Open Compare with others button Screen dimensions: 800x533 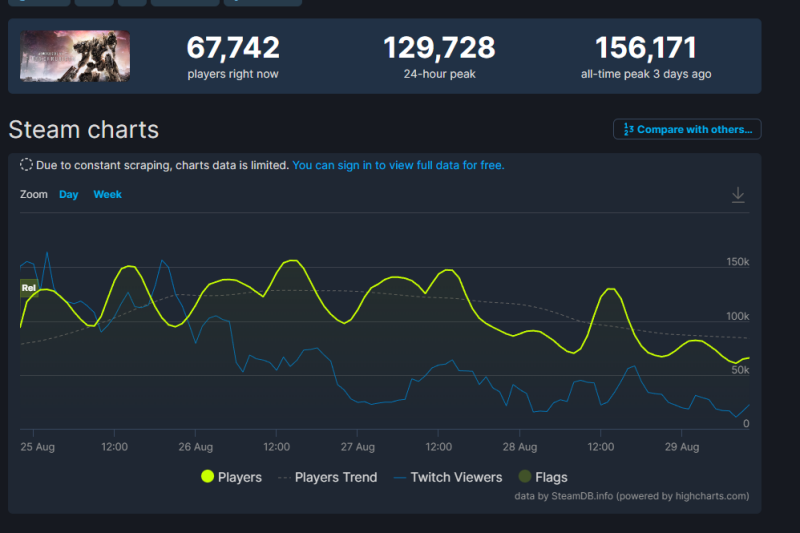click(x=687, y=129)
